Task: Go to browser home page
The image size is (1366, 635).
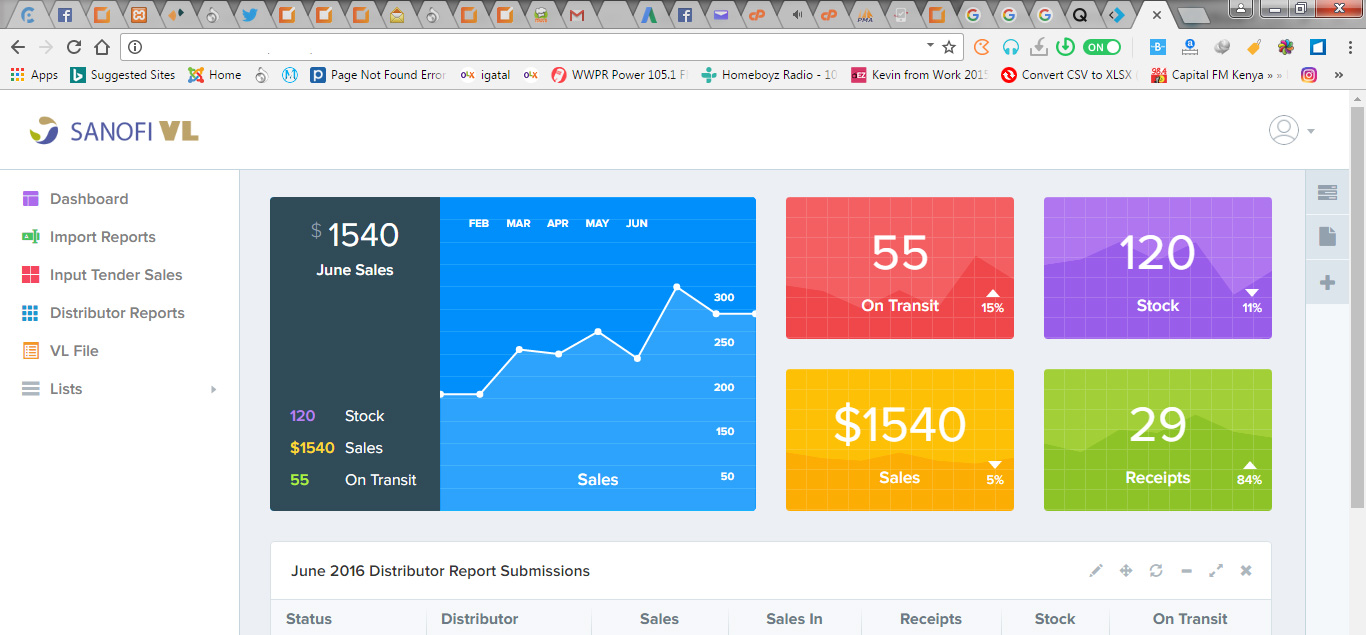Action: tap(102, 47)
